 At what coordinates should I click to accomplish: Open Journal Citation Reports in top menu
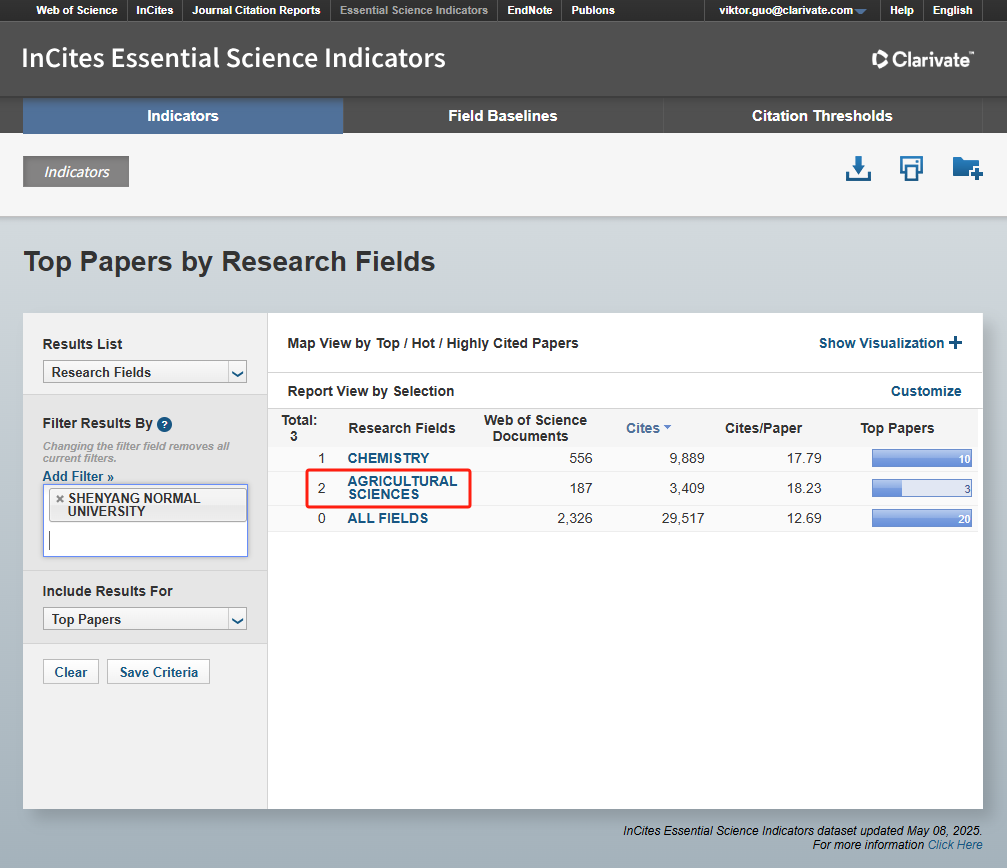256,10
